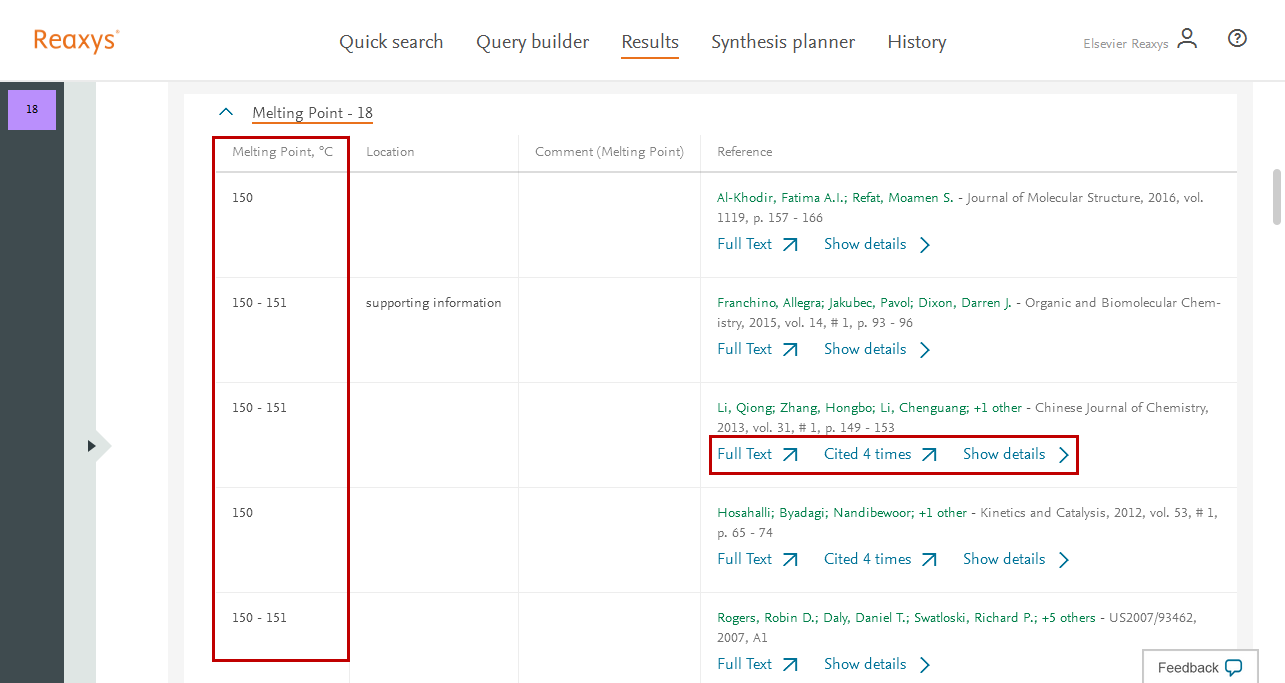The height and width of the screenshot is (683, 1285).
Task: Collapse the Melting Point section chevron
Action: (x=226, y=113)
